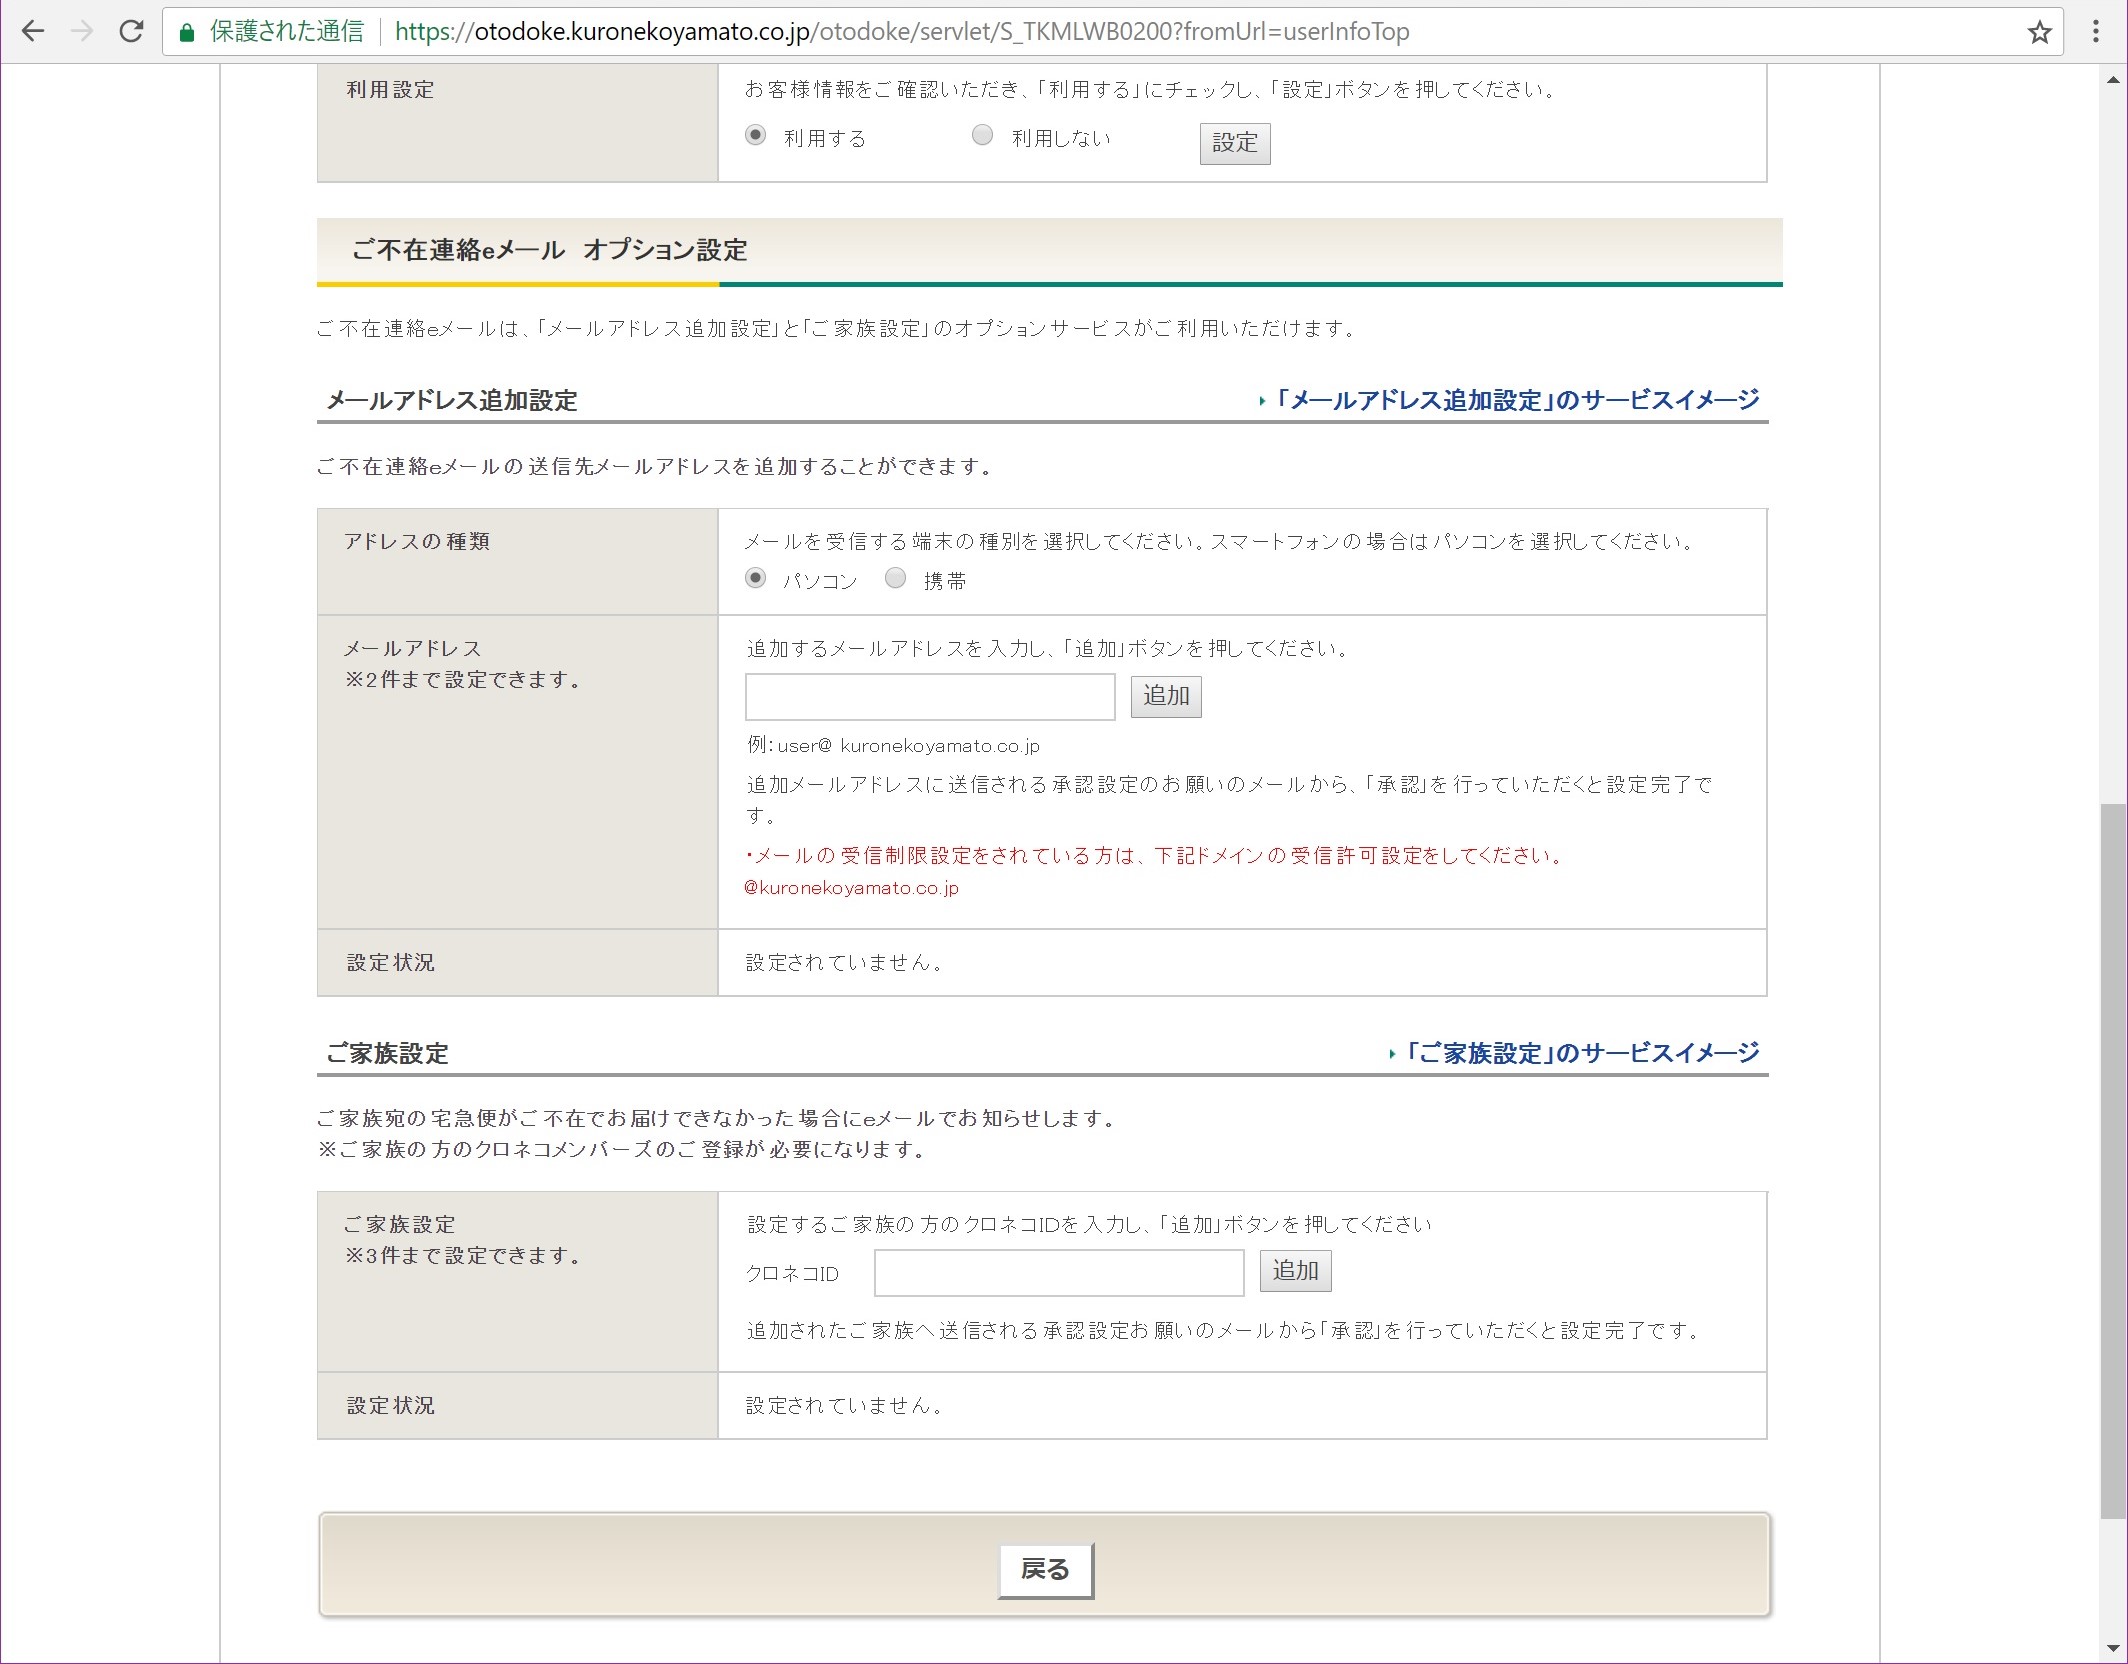Click the additional email address input field

[x=929, y=696]
